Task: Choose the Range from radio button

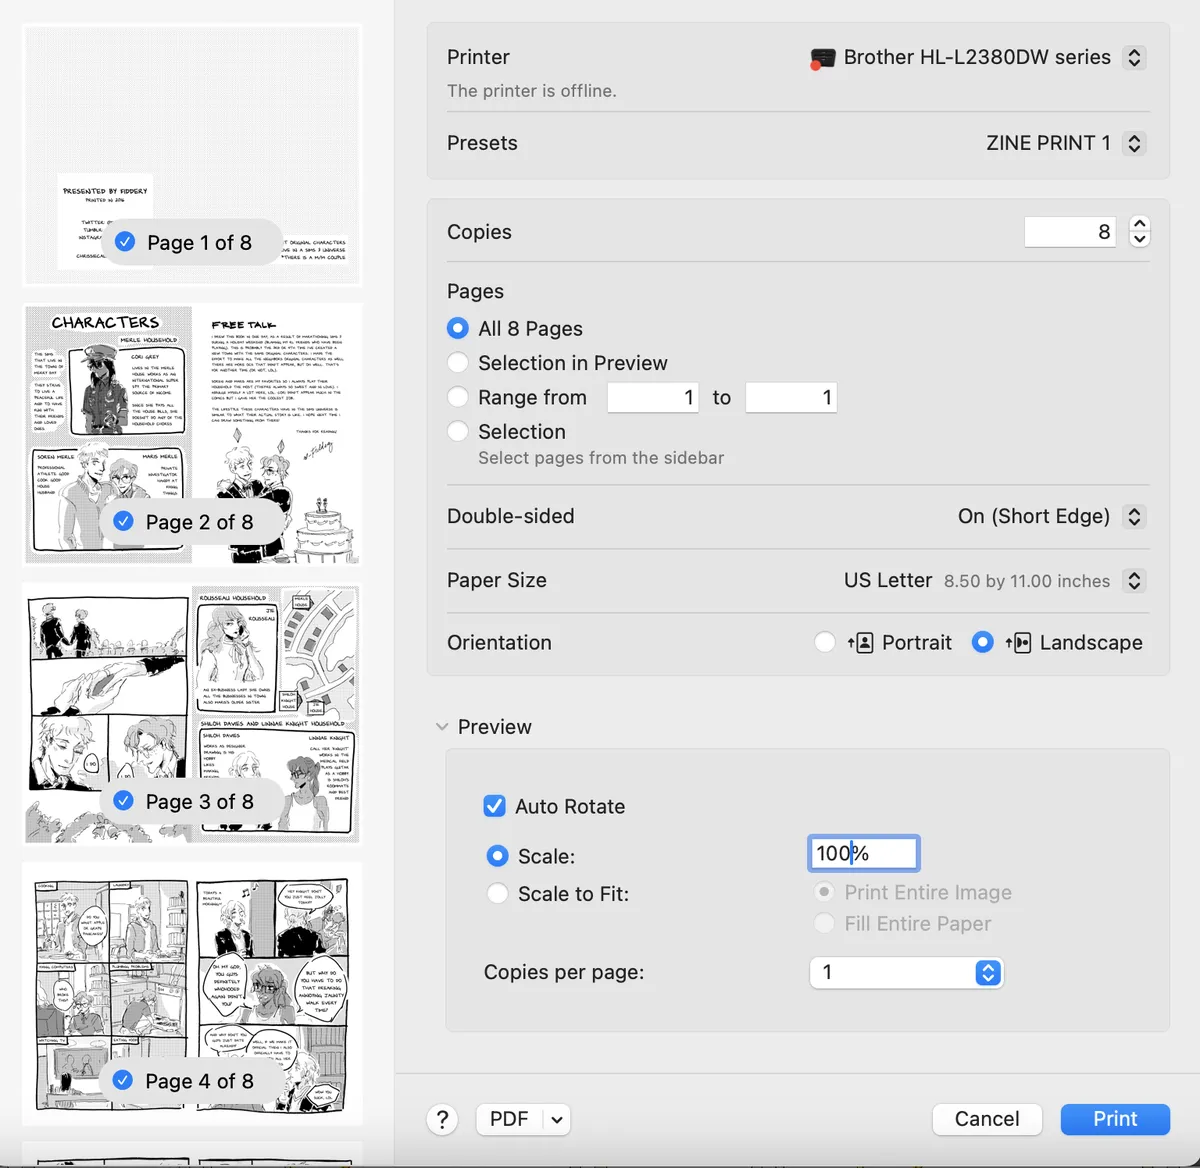Action: coord(458,397)
